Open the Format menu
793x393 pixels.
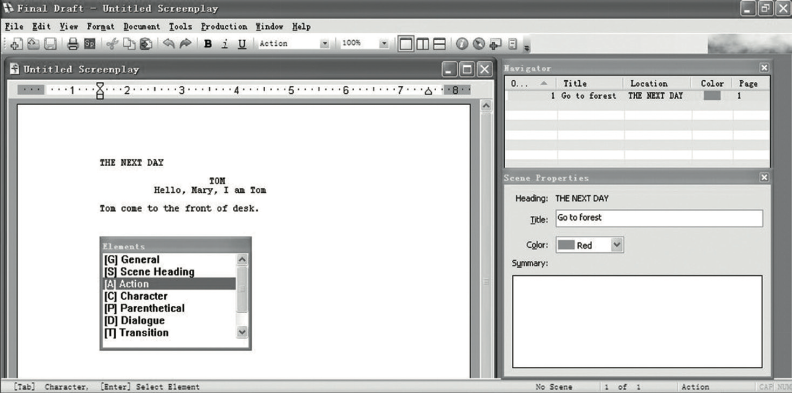(x=101, y=26)
